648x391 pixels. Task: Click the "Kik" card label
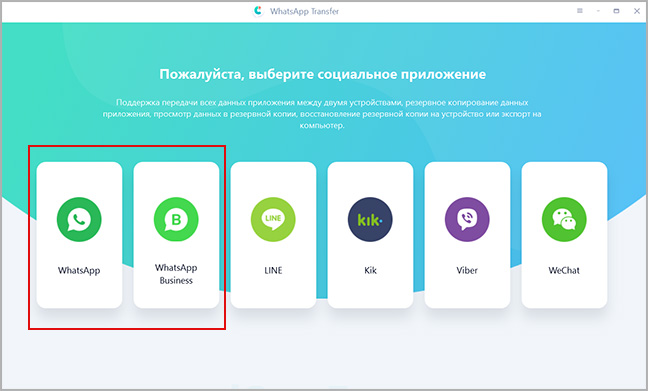point(370,270)
